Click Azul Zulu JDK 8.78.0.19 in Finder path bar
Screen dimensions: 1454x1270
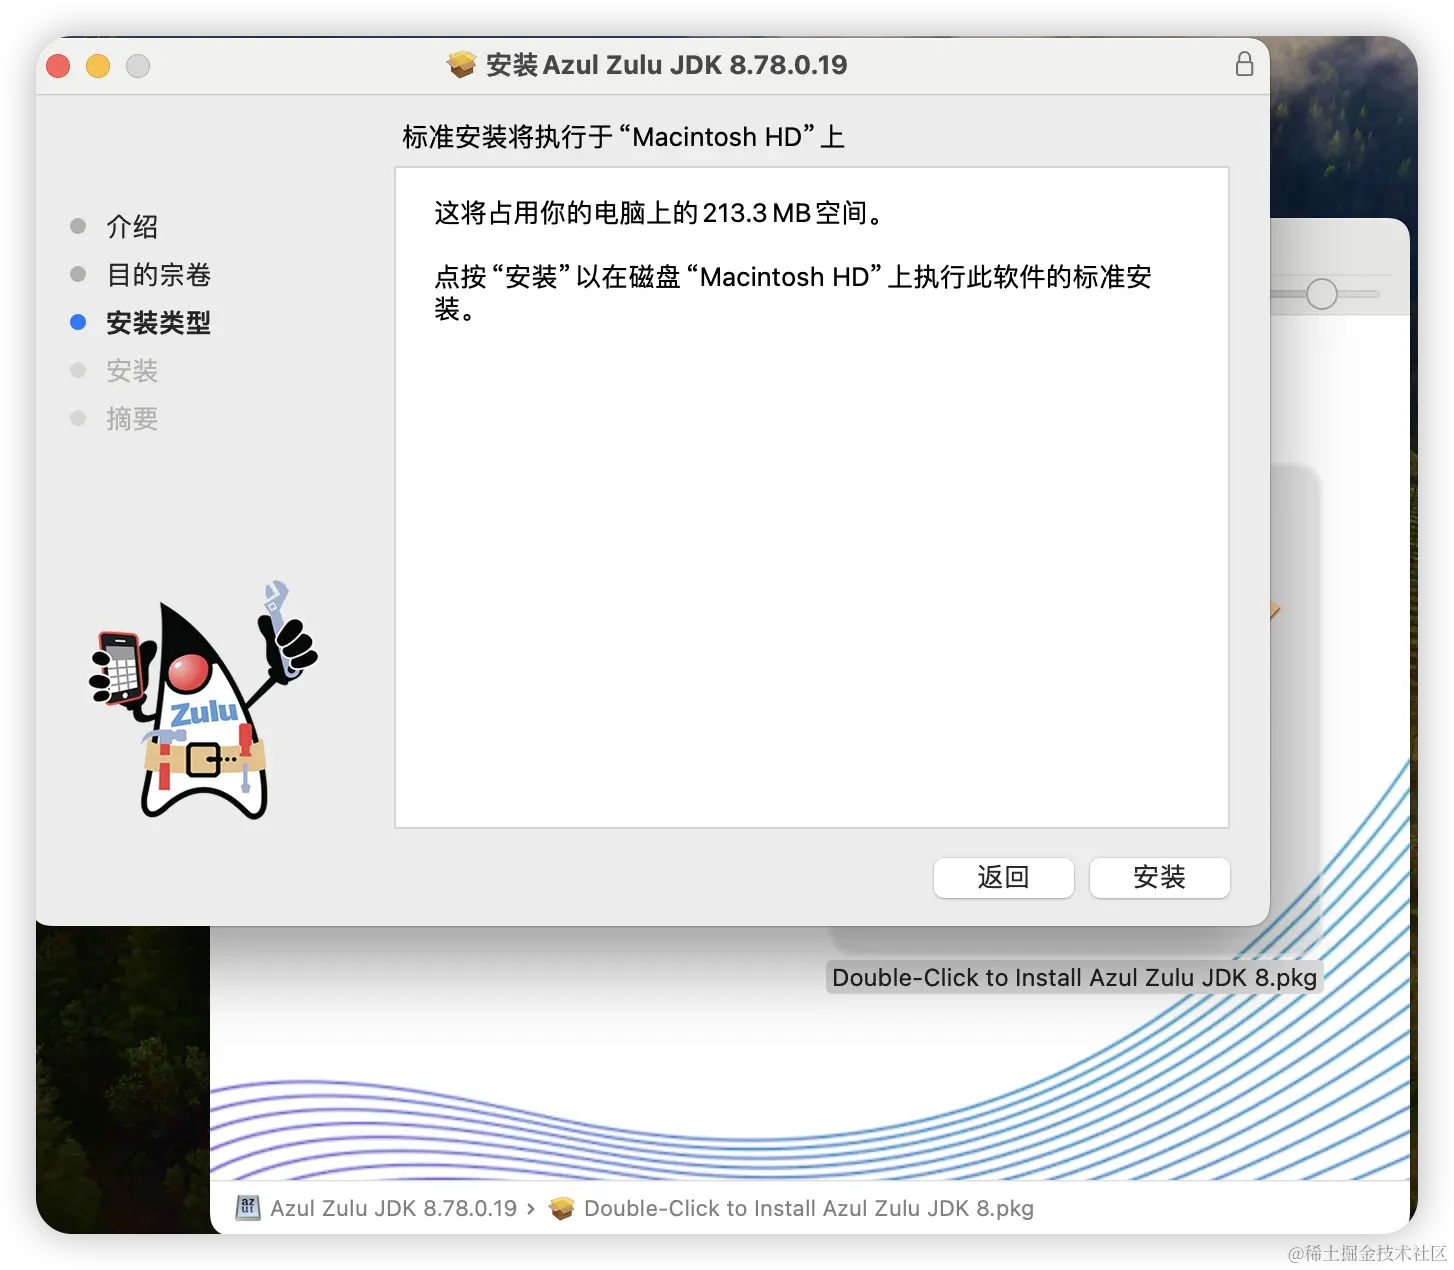pos(393,1208)
